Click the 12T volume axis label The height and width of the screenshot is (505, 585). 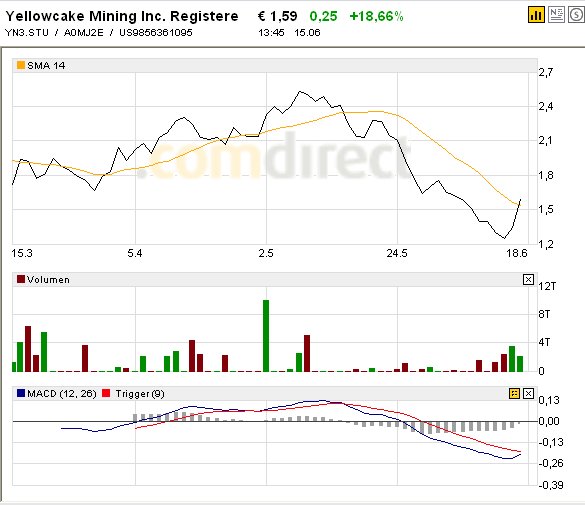(x=547, y=286)
